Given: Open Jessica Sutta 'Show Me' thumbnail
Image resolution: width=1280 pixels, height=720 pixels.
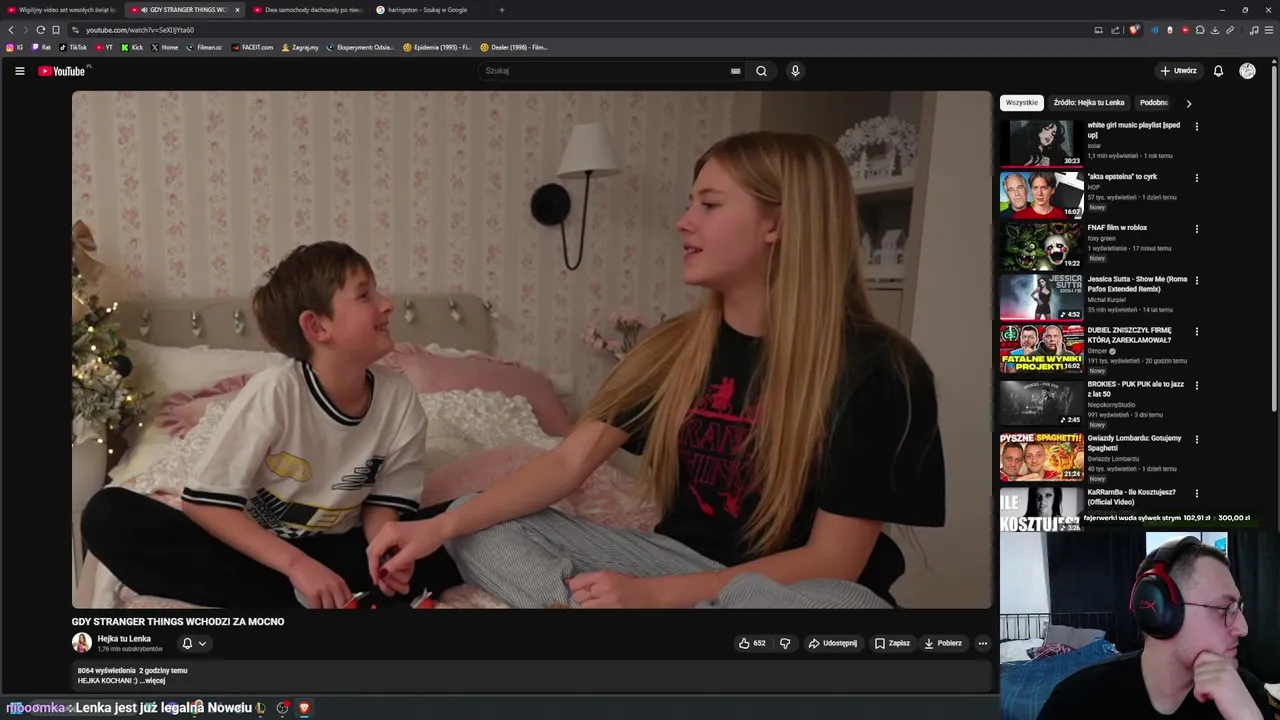Looking at the screenshot, I should [1041, 297].
